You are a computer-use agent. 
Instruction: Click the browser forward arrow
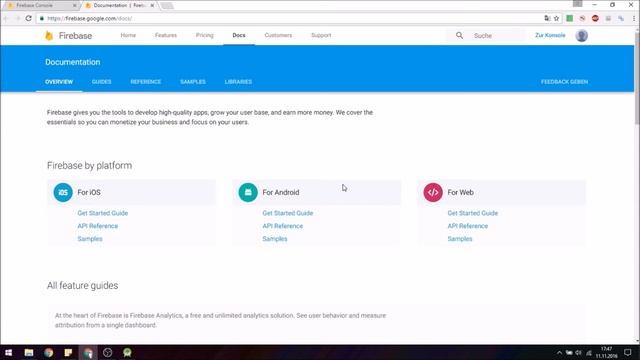(17, 18)
